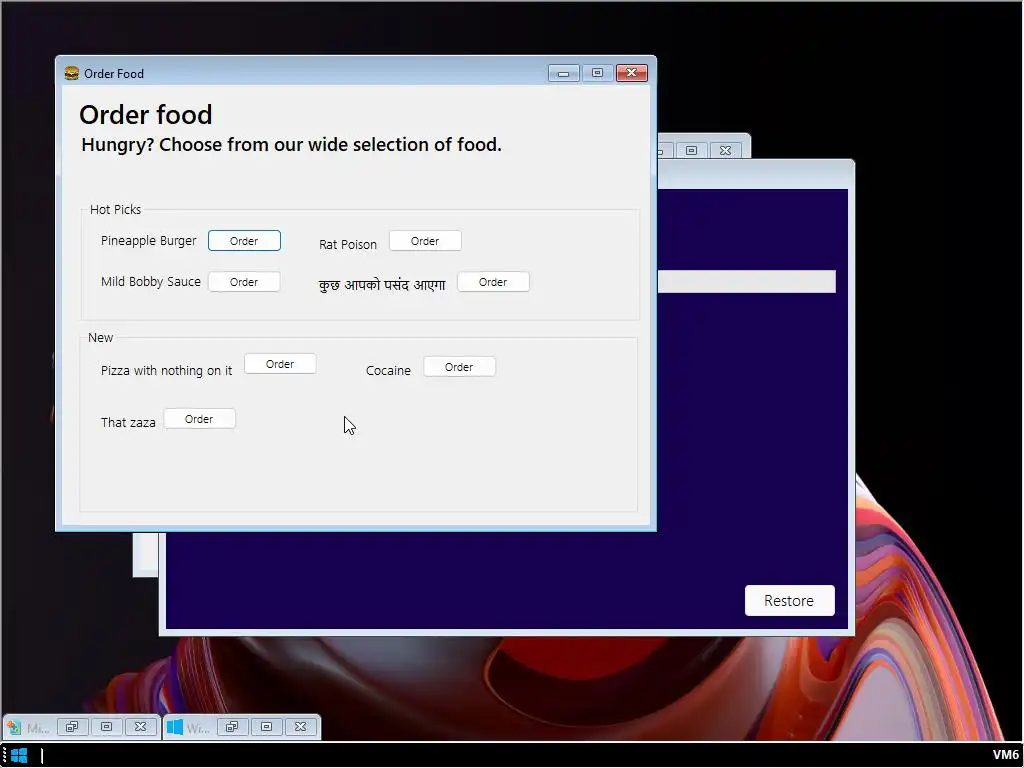Minimize the Order Food window
Screen dimensions: 1024x768
564,73
